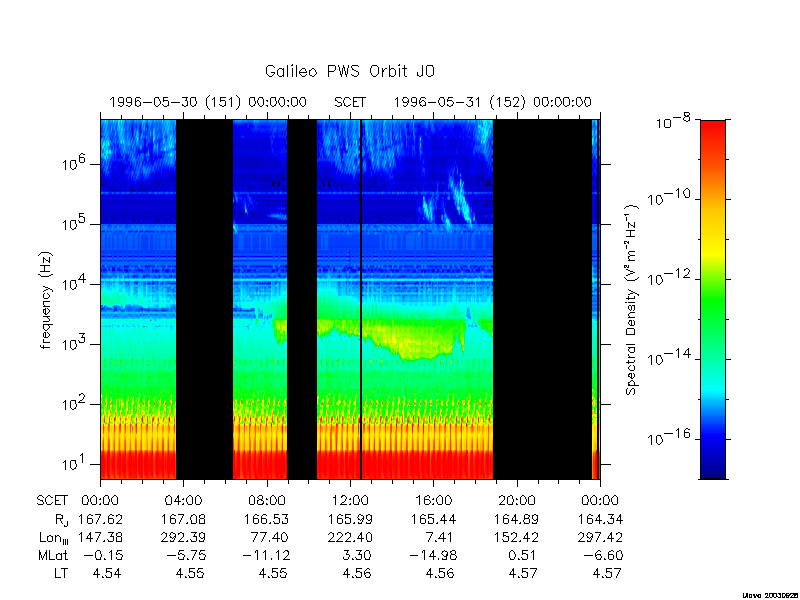This screenshot has width=800, height=600.
Task: Select the start date 1996-05-30 (151) 00:00:00
Action: coord(208,102)
